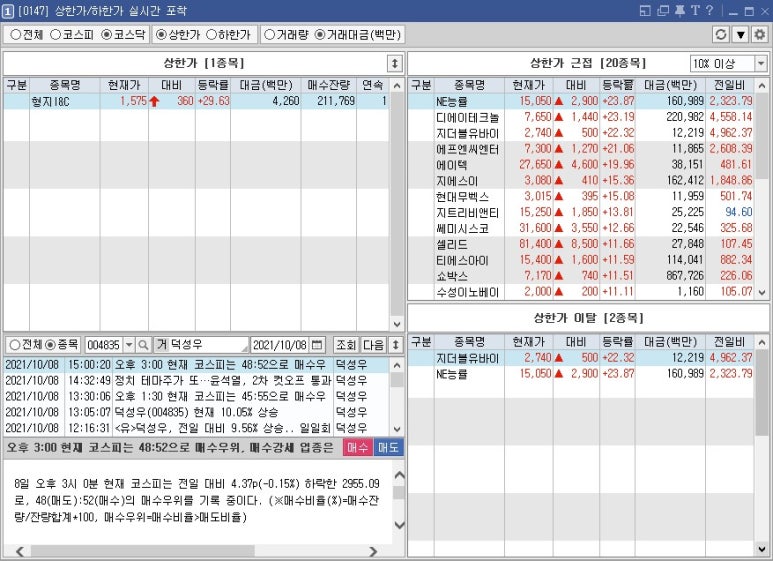Click right arrow of news article horizontal scrollbar

[373, 551]
